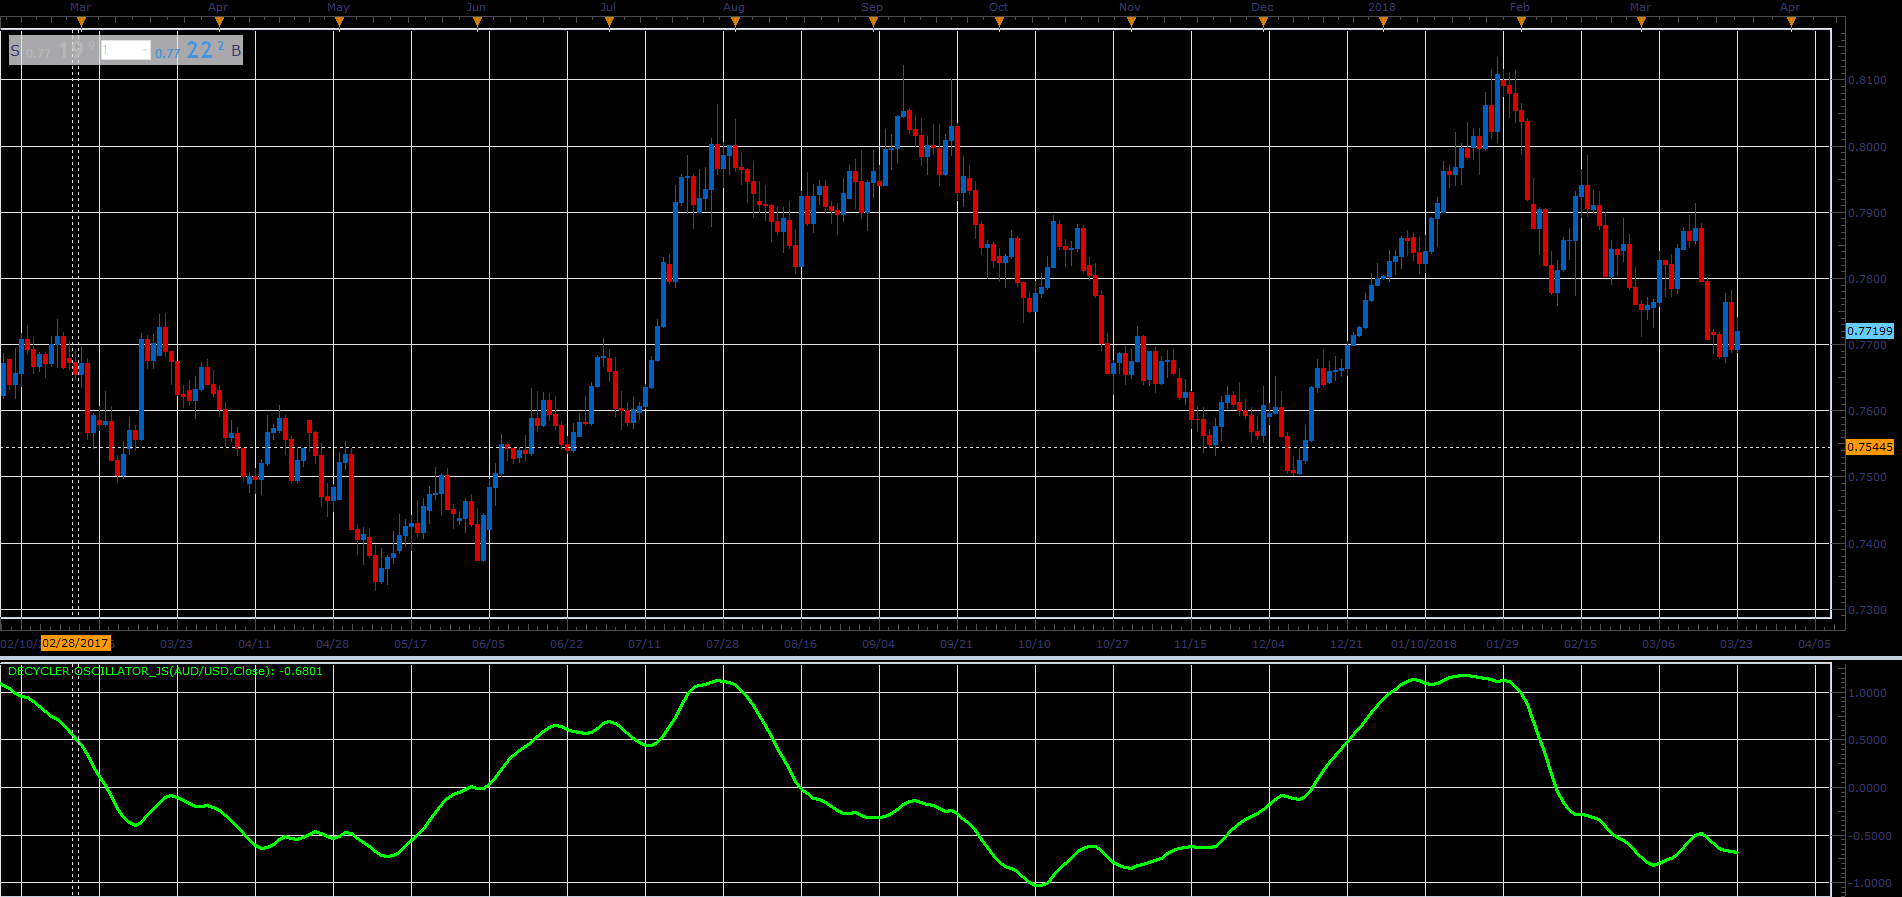The height and width of the screenshot is (897, 1902).
Task: Click the DECYCLER_OSCILLATOR_JS indicator label
Action: (165, 671)
